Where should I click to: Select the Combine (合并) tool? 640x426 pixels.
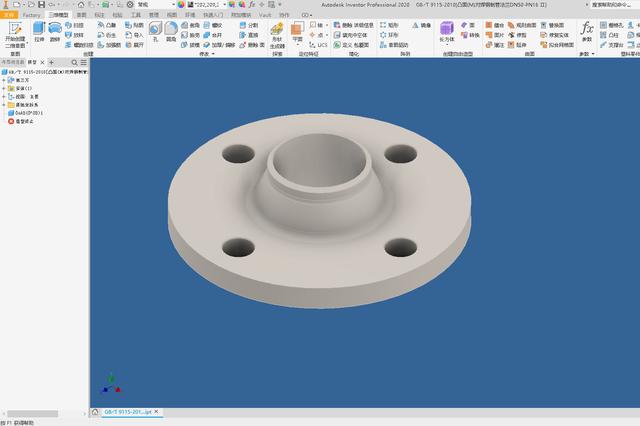213,35
